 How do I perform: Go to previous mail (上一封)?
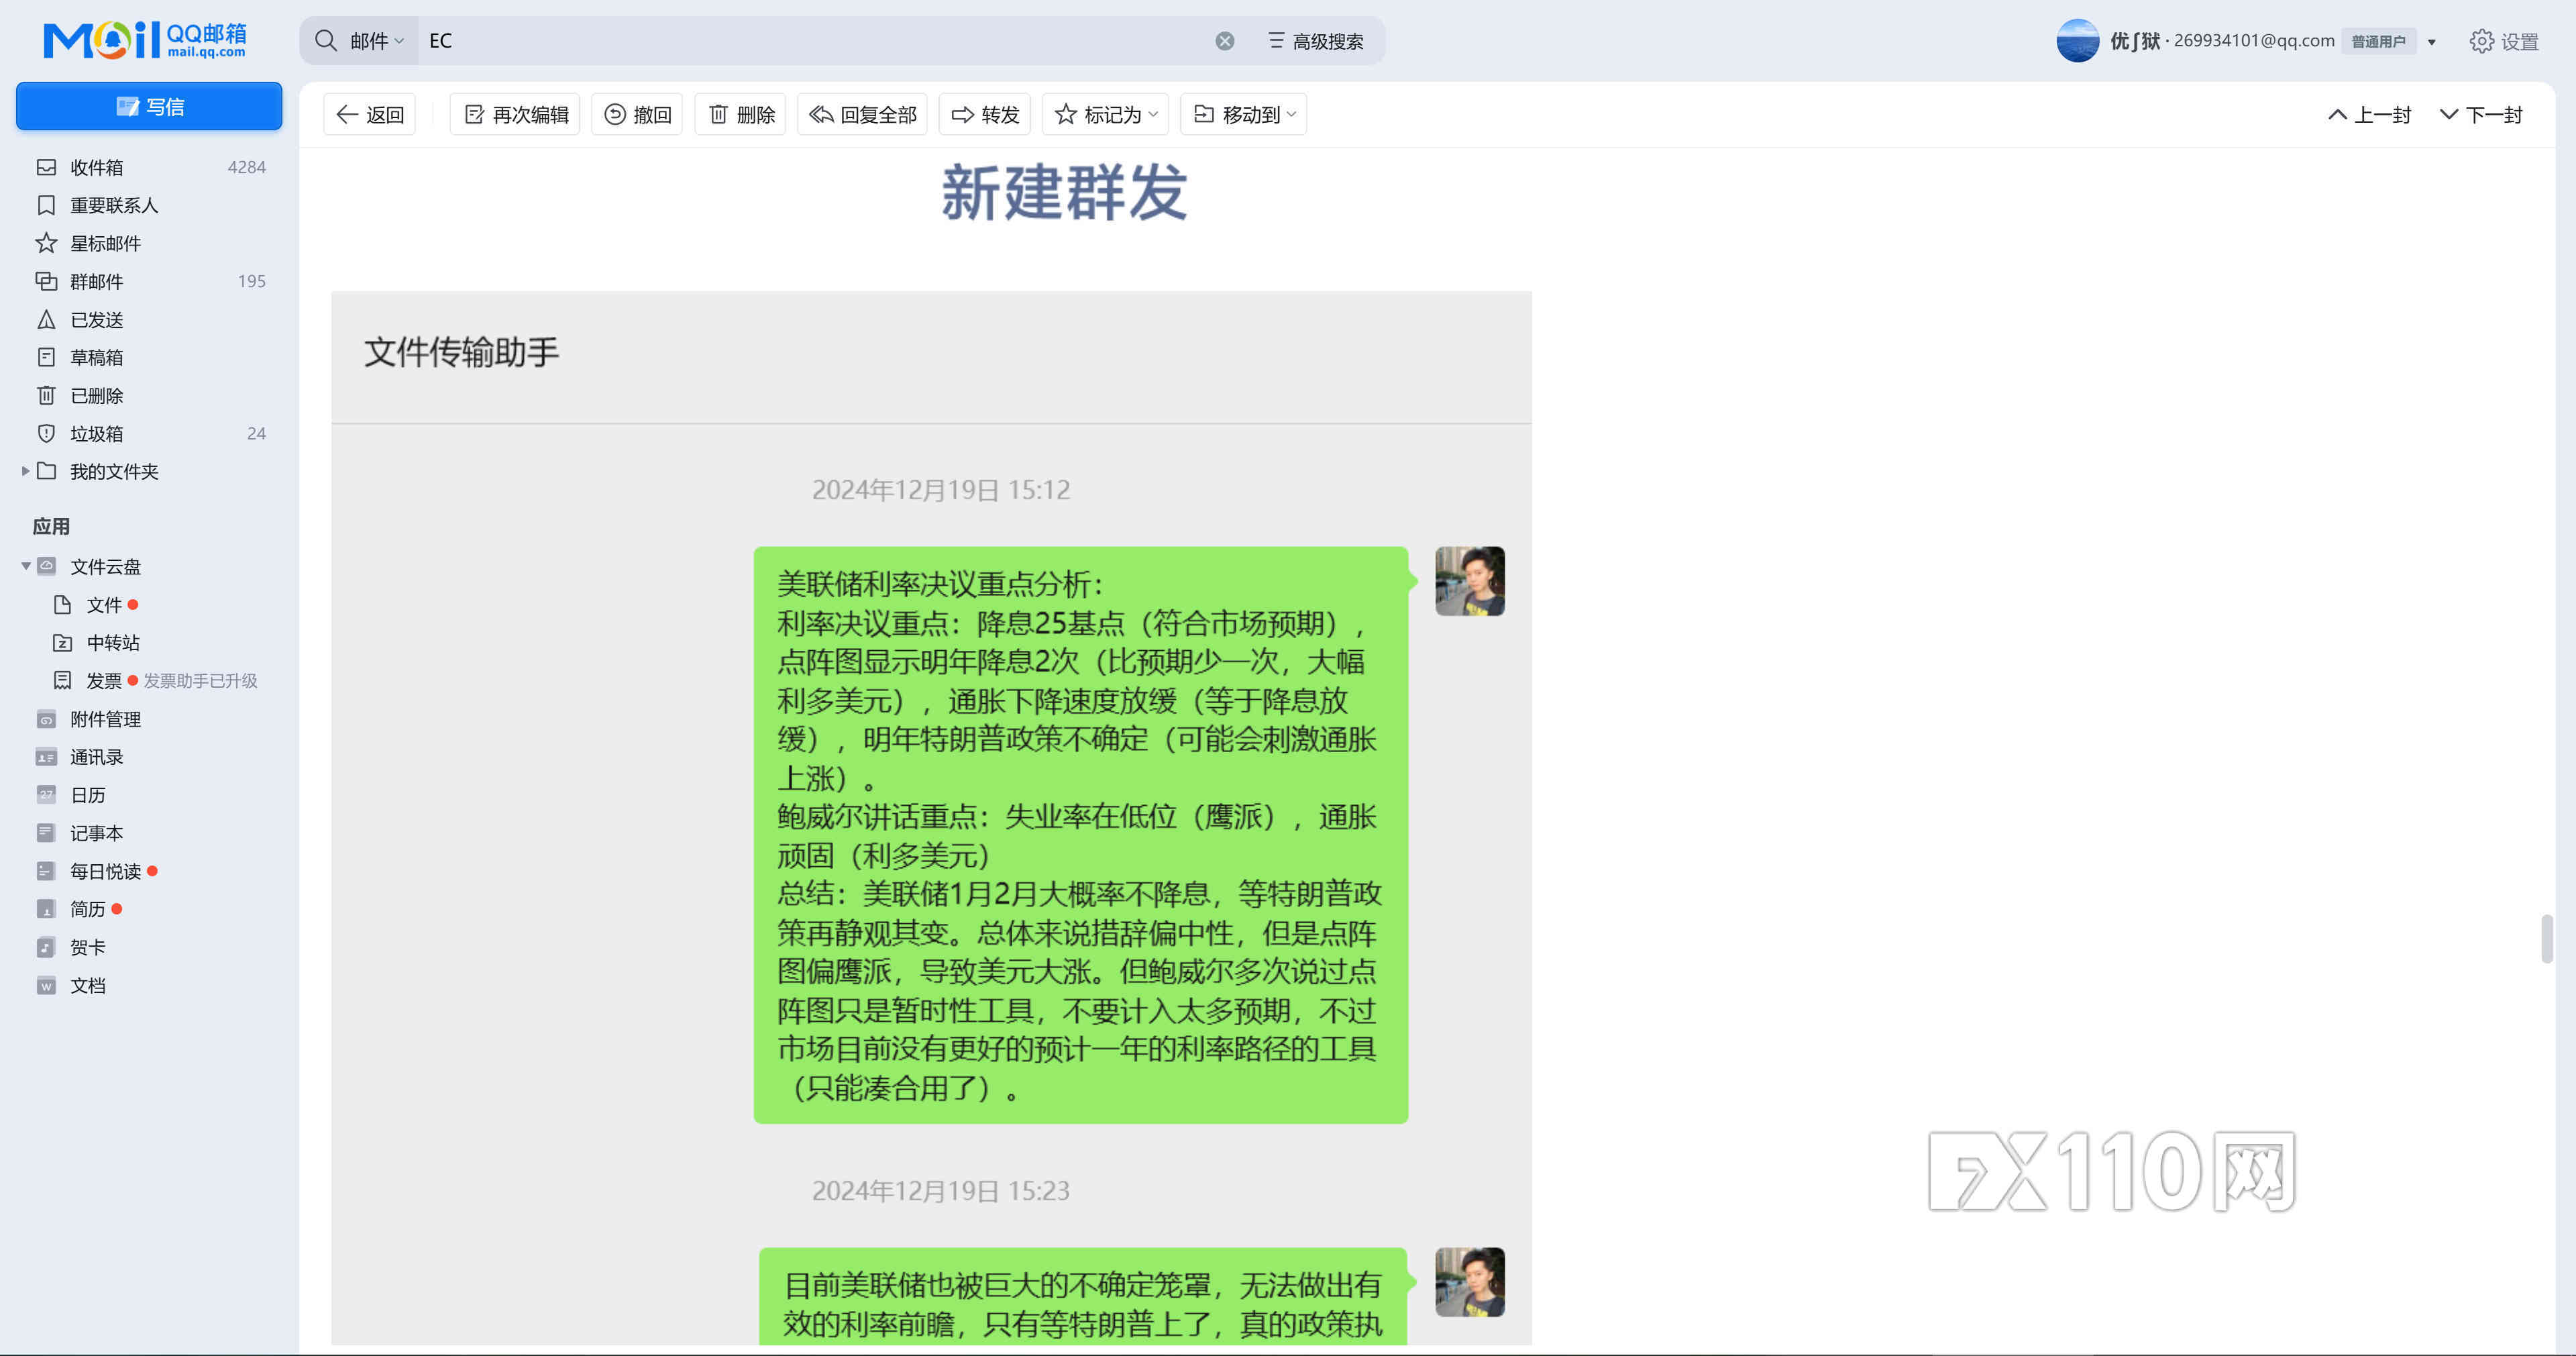[2370, 115]
